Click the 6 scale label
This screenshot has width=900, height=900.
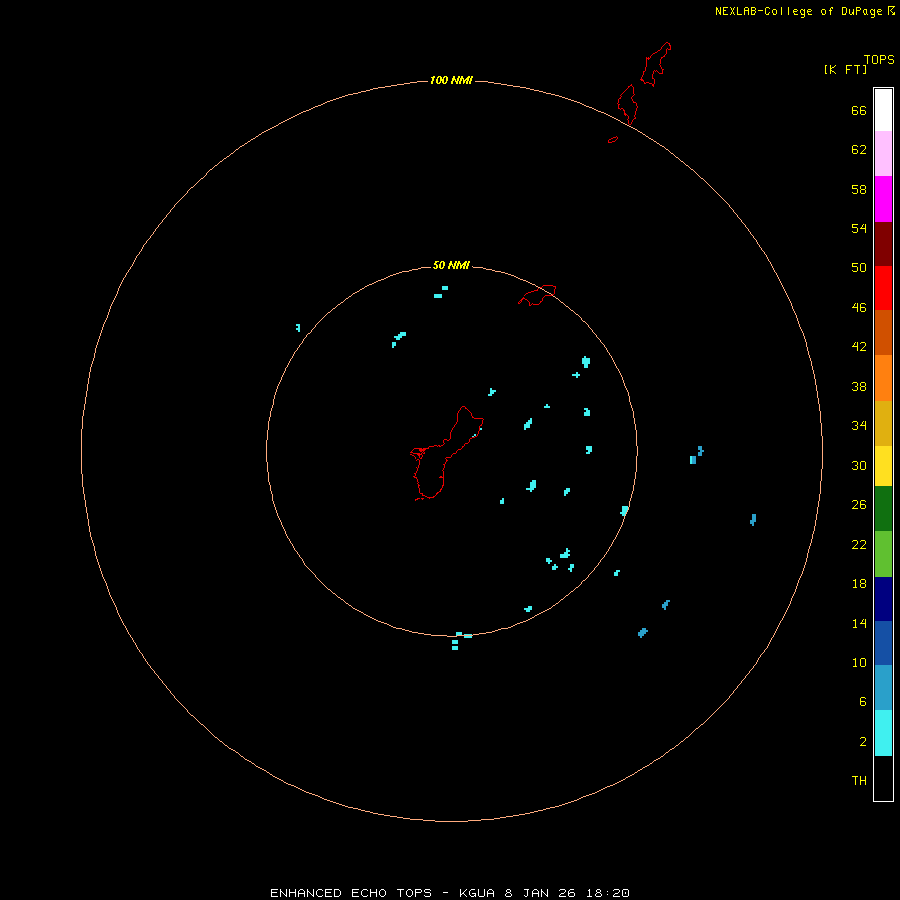point(862,701)
